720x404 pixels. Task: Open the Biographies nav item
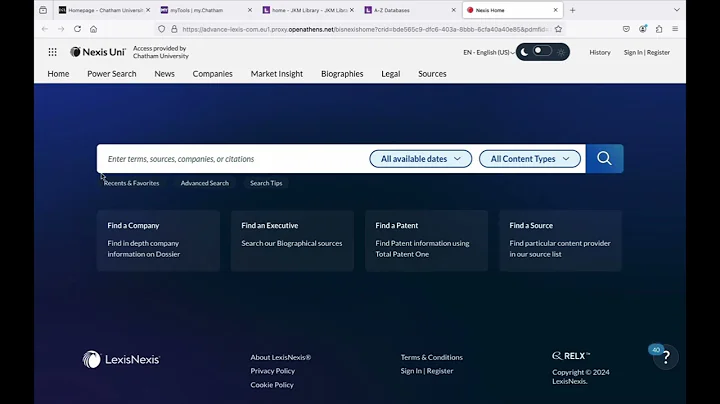click(342, 73)
